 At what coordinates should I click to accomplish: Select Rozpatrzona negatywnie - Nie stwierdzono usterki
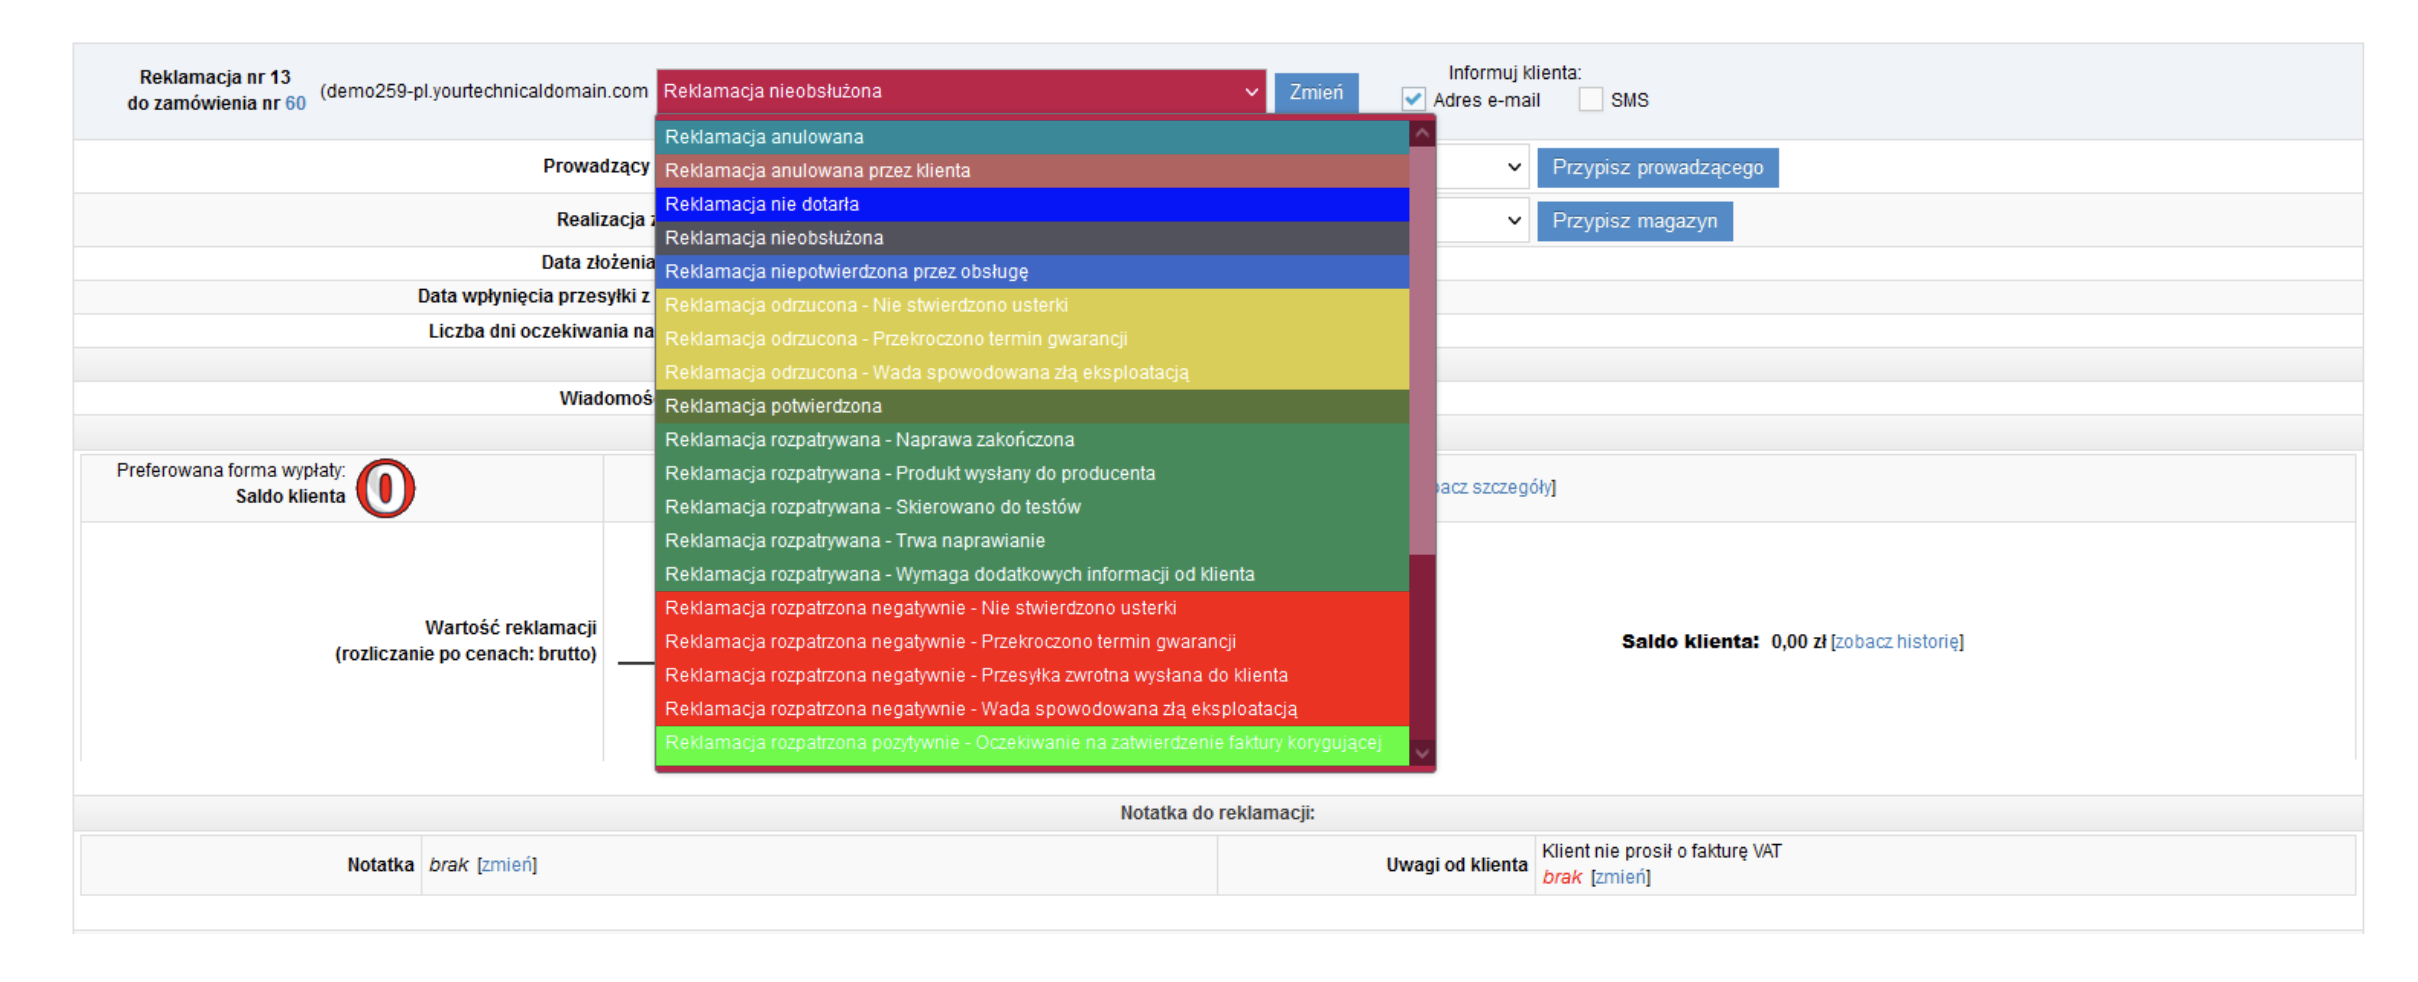[1032, 608]
